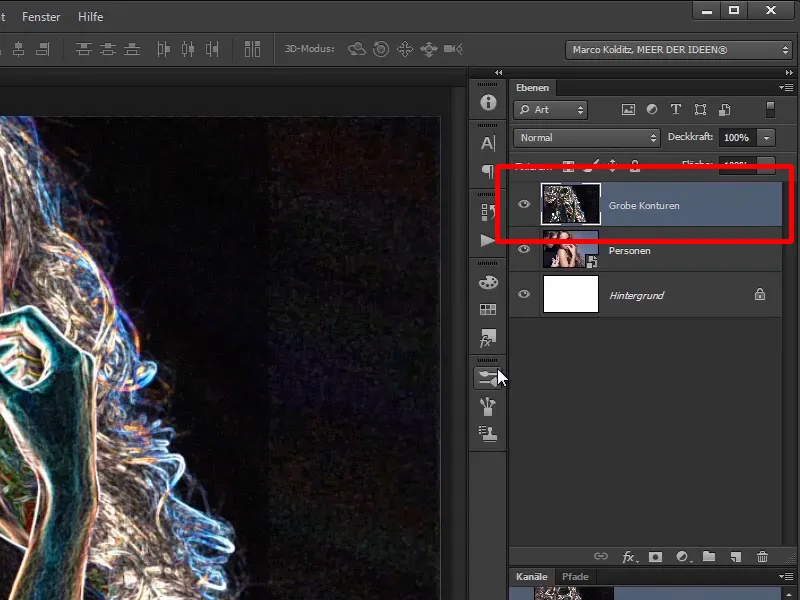Click distribute top edges icon
This screenshot has height=600, width=800.
84,49
